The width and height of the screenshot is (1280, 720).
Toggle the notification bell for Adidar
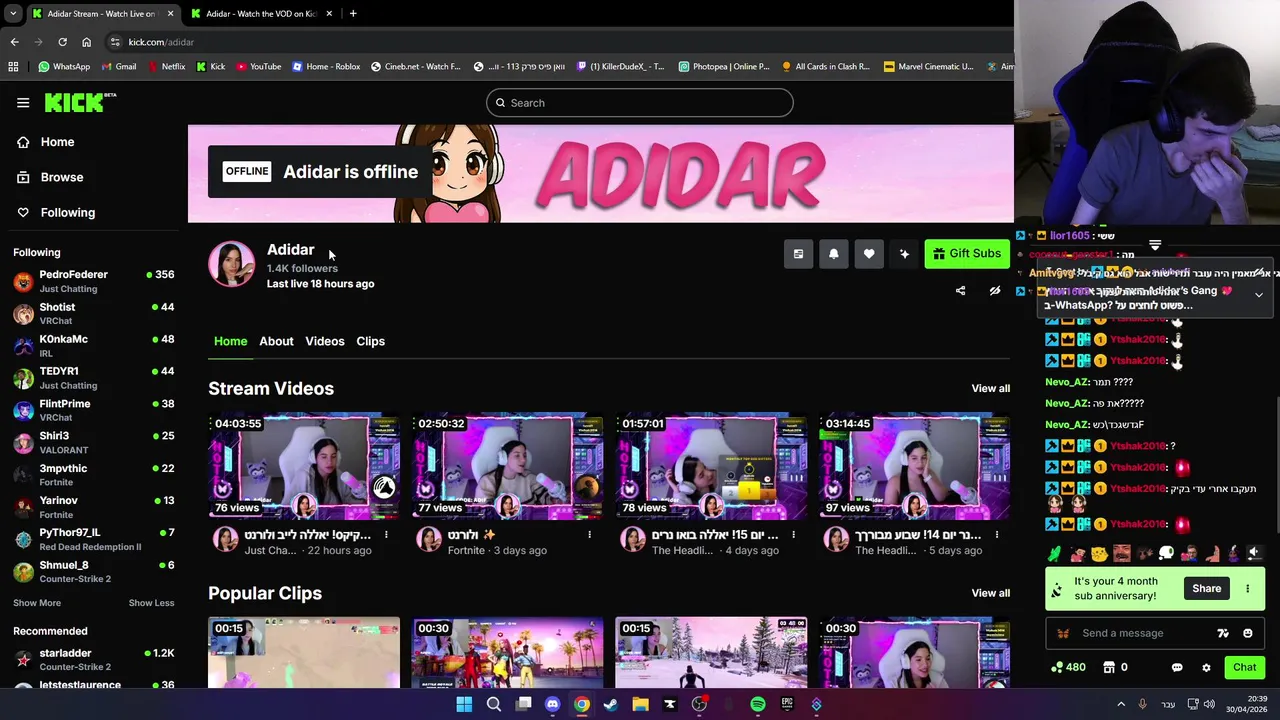(x=834, y=254)
